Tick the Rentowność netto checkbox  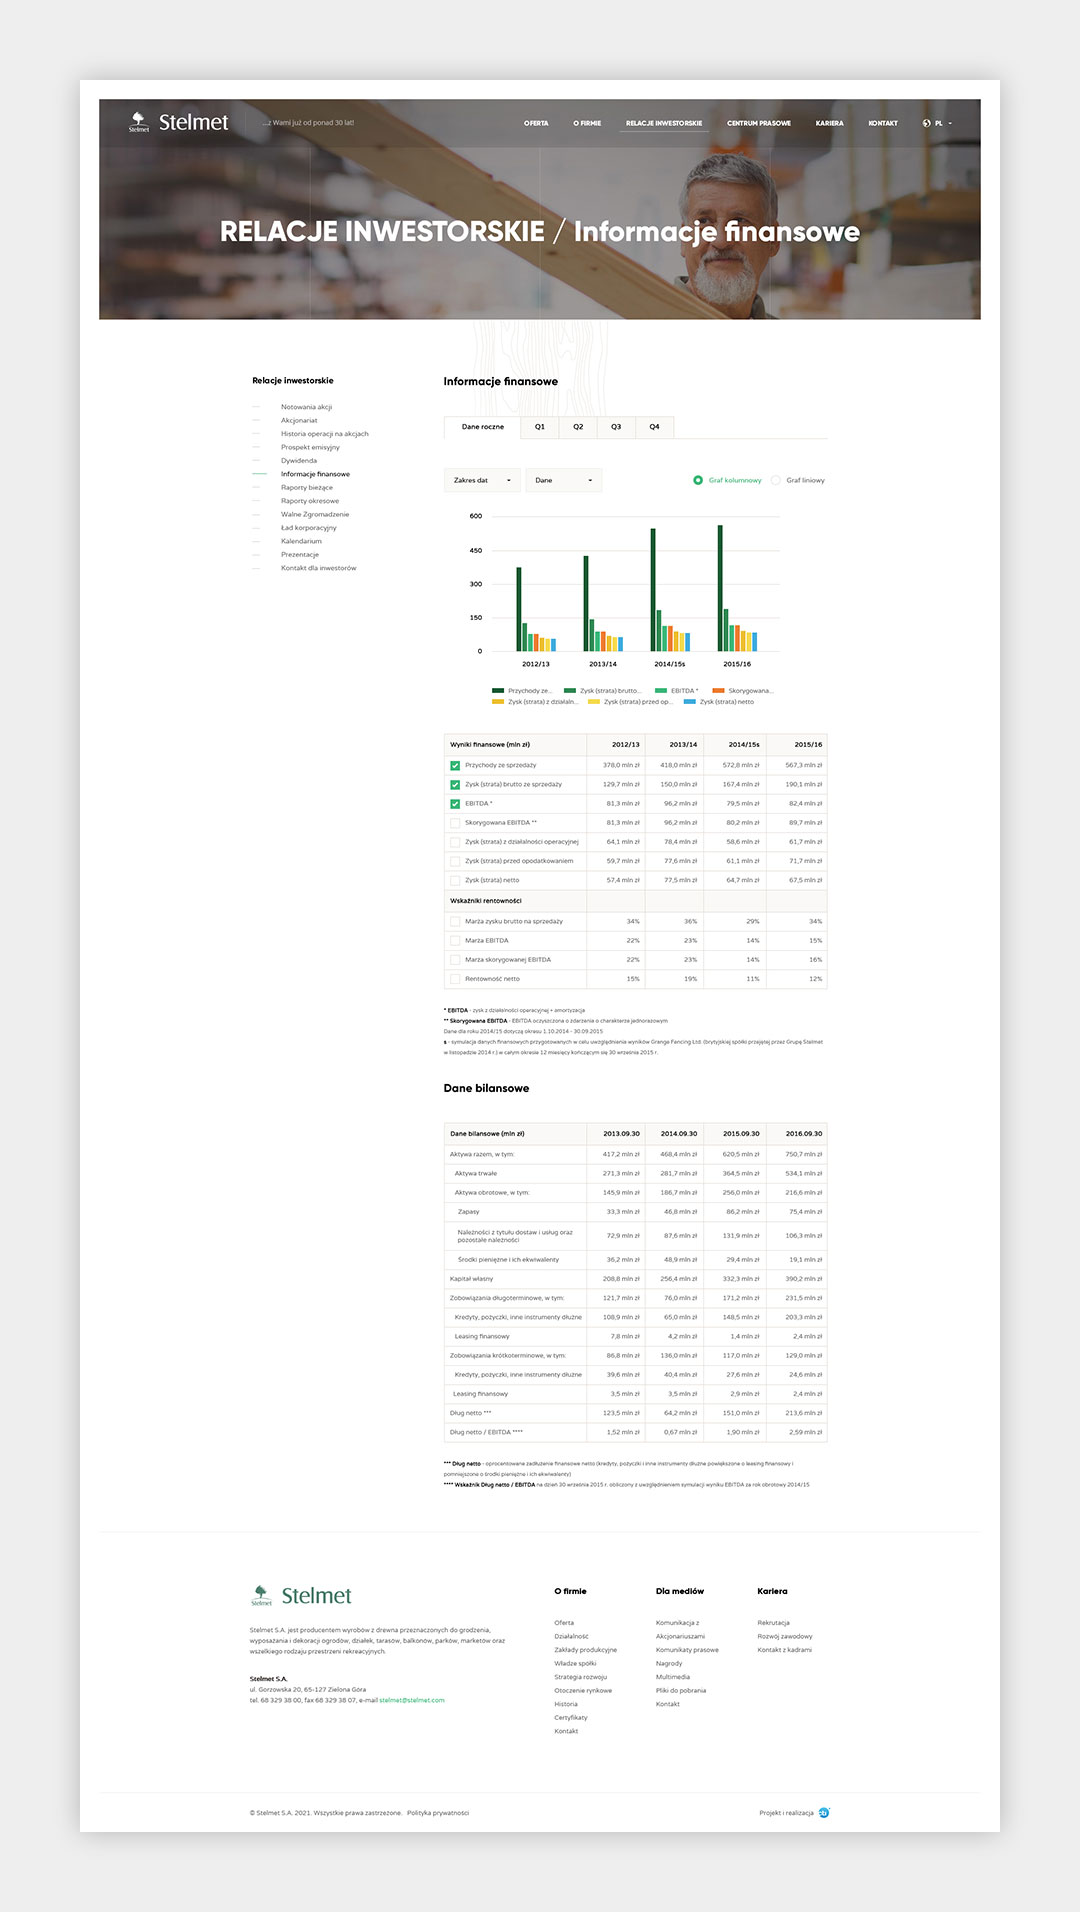[x=455, y=979]
